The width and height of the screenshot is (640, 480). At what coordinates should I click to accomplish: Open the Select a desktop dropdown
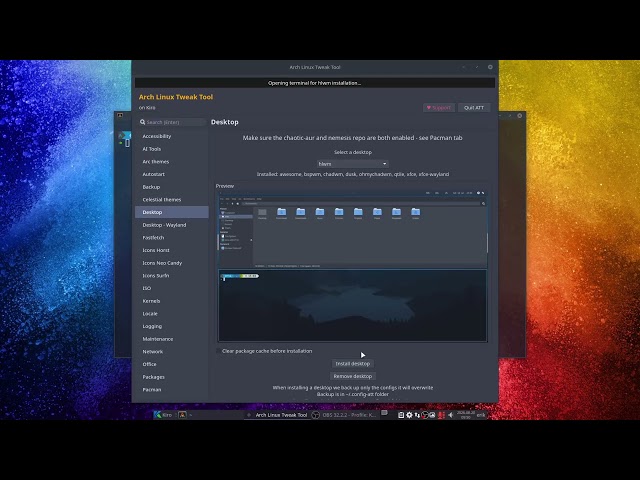353,164
